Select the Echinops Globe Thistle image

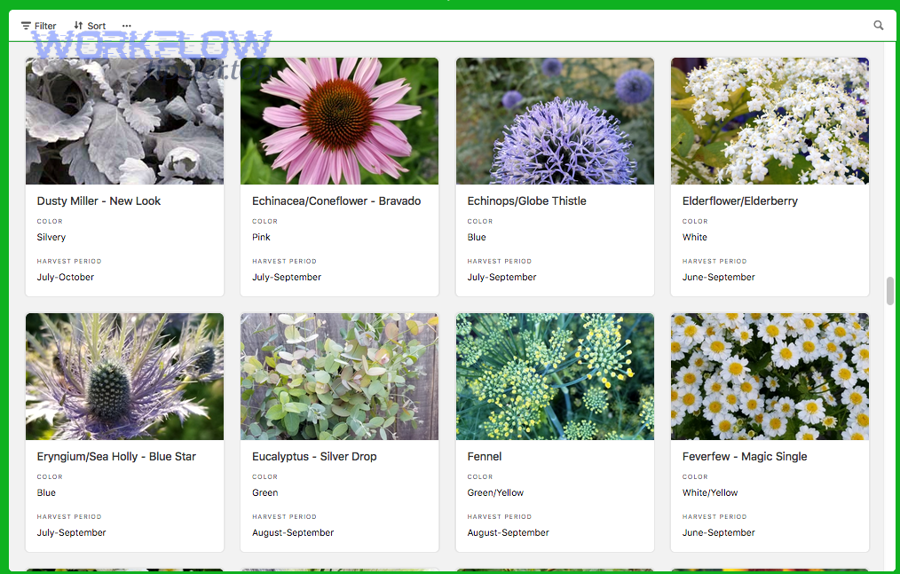555,121
